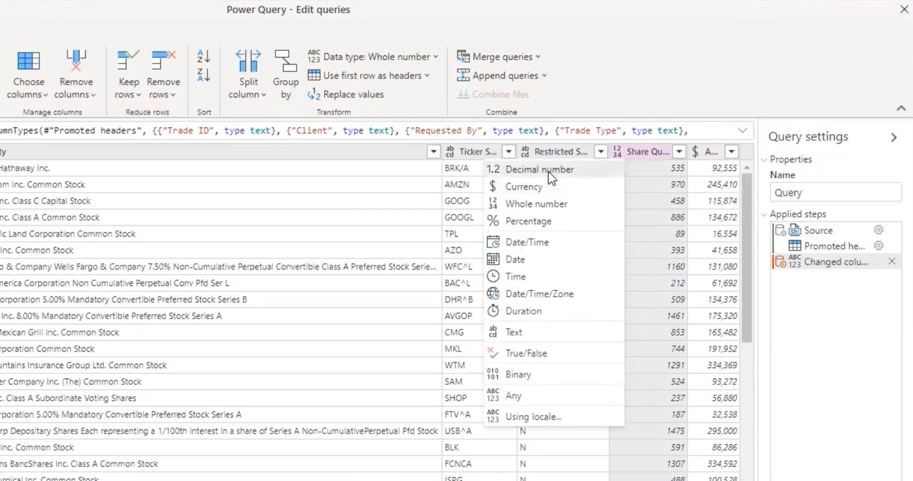The height and width of the screenshot is (481, 913).
Task: Click the share quantity cell 1160
Action: click(x=648, y=266)
